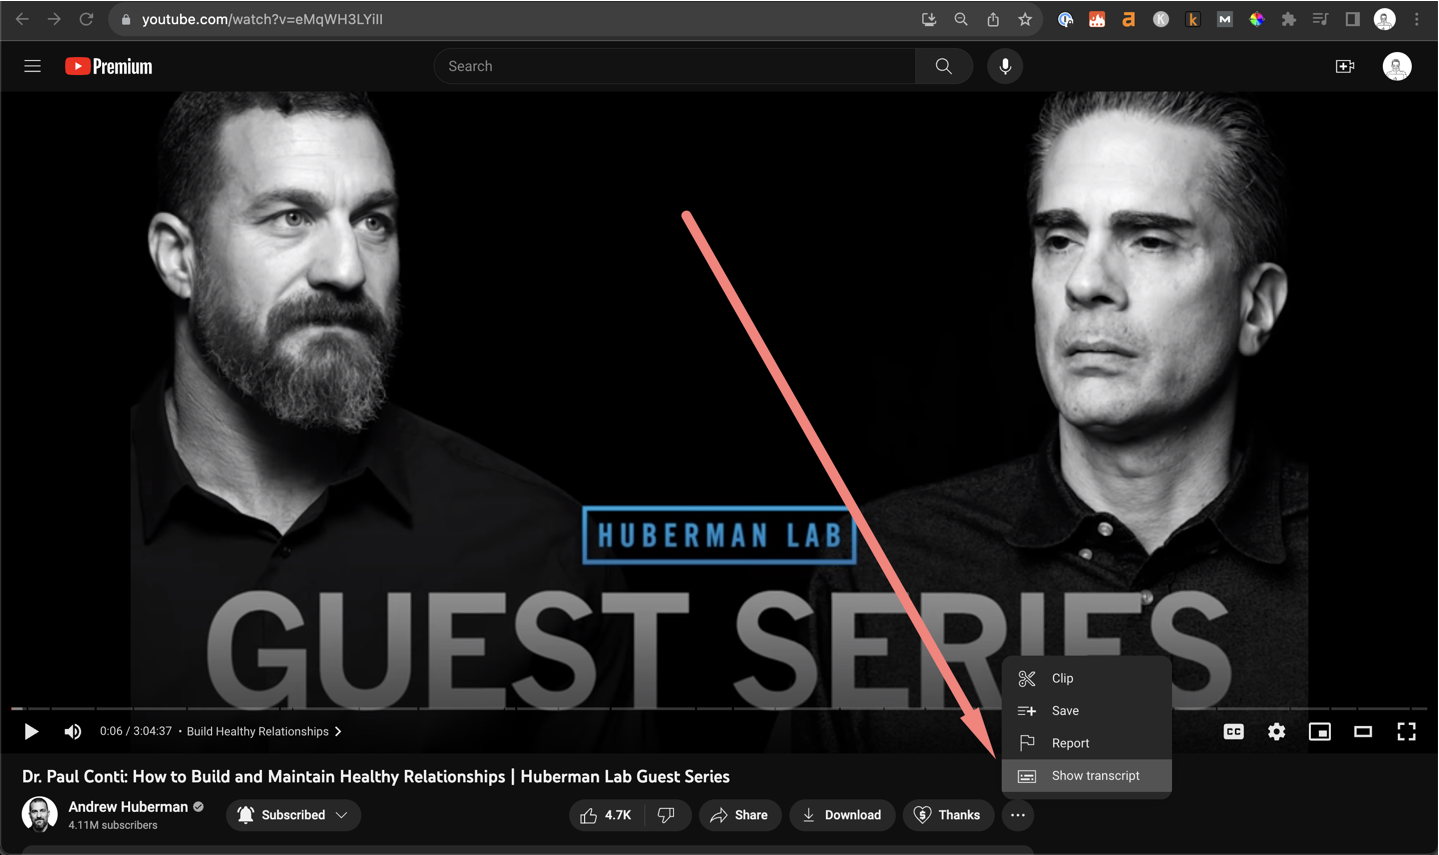Reload the page

click(x=86, y=19)
